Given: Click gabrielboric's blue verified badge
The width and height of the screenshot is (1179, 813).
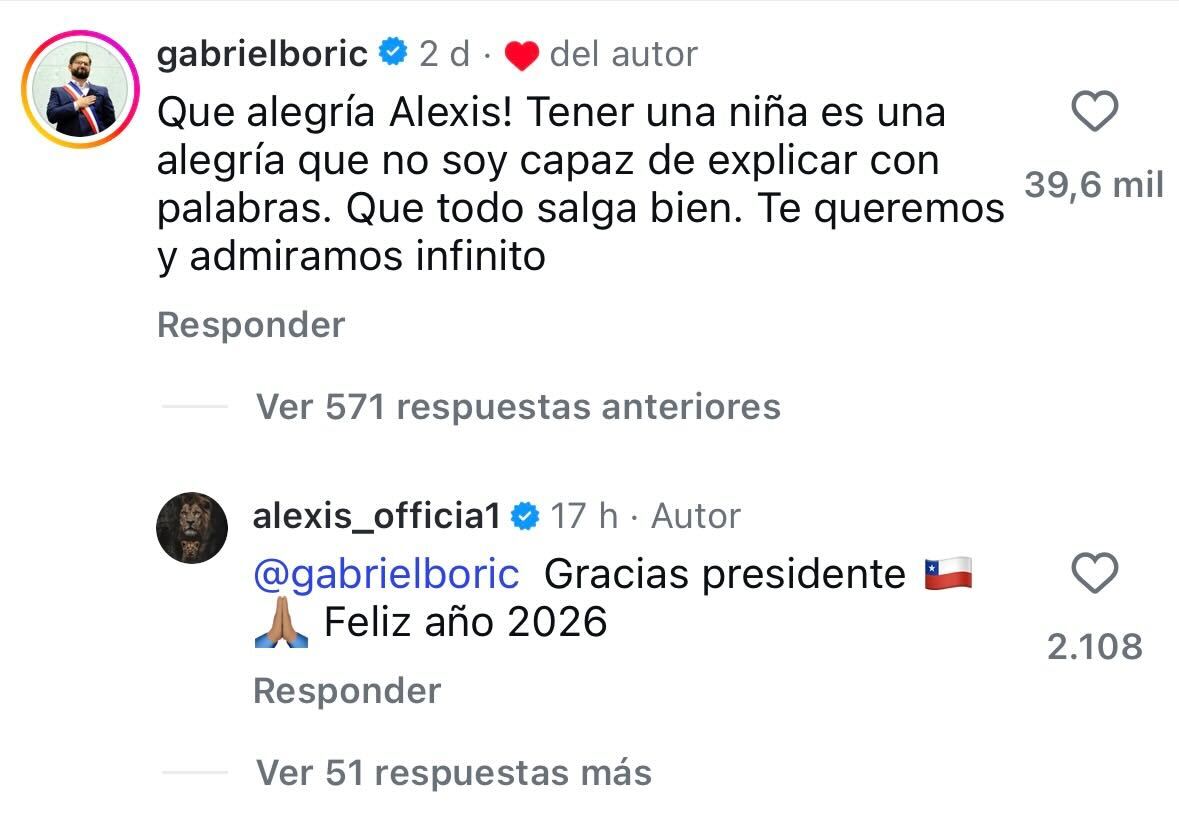Looking at the screenshot, I should coord(393,53).
